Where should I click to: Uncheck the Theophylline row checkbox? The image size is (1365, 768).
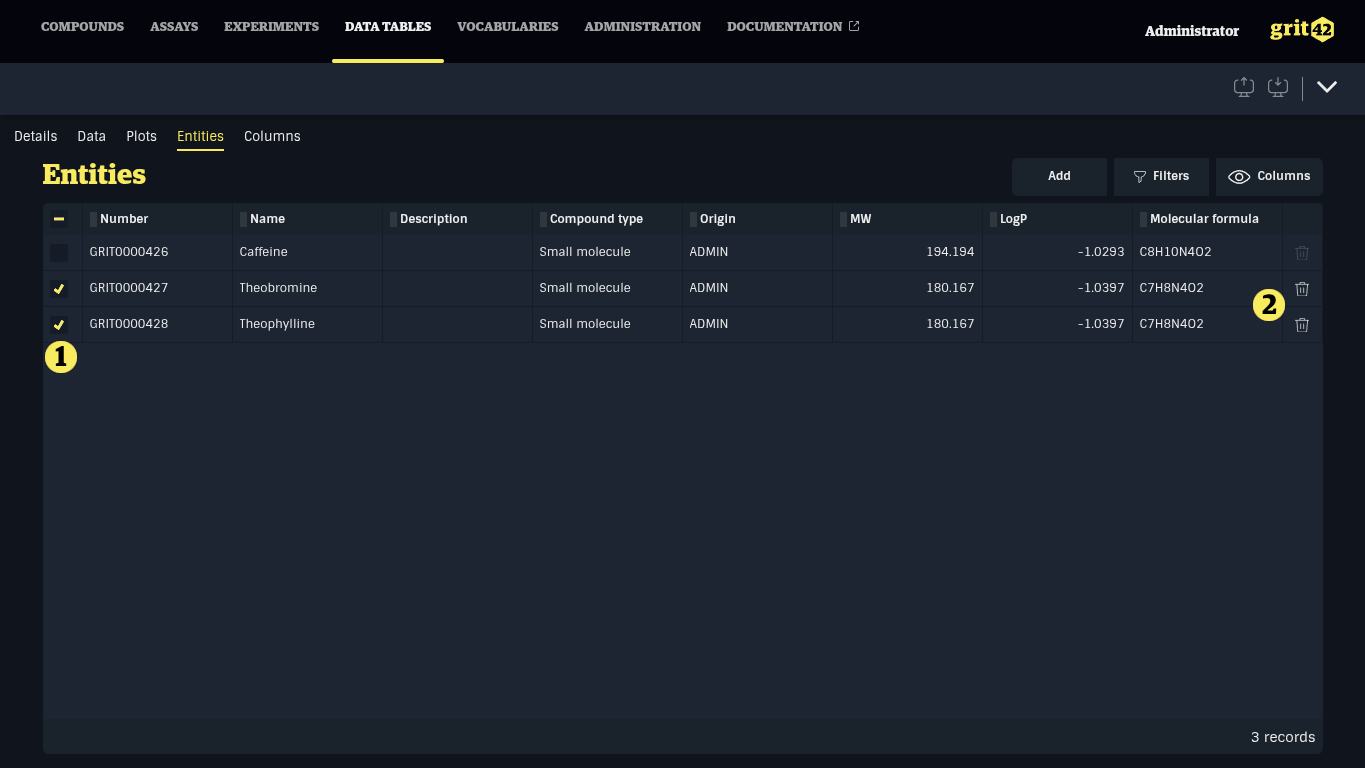[x=59, y=325]
